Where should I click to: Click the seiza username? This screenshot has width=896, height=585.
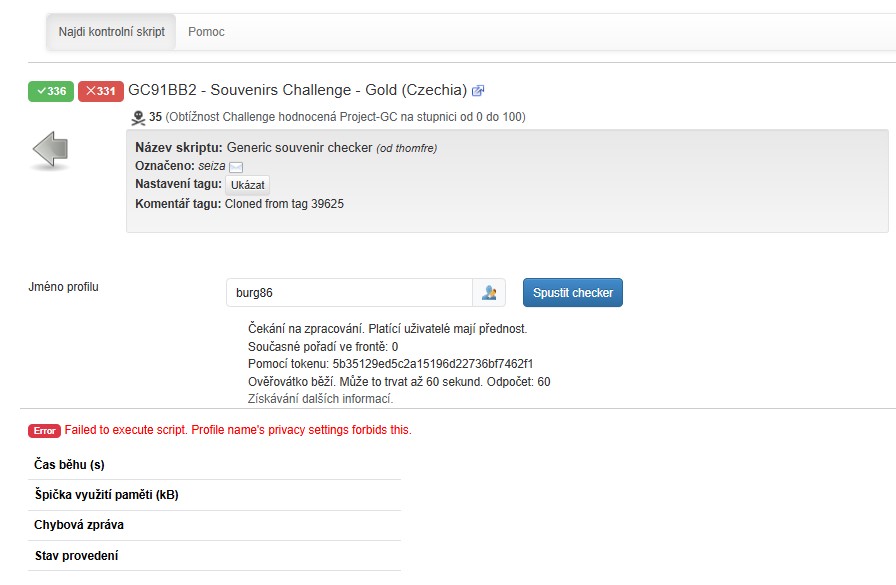click(x=212, y=166)
